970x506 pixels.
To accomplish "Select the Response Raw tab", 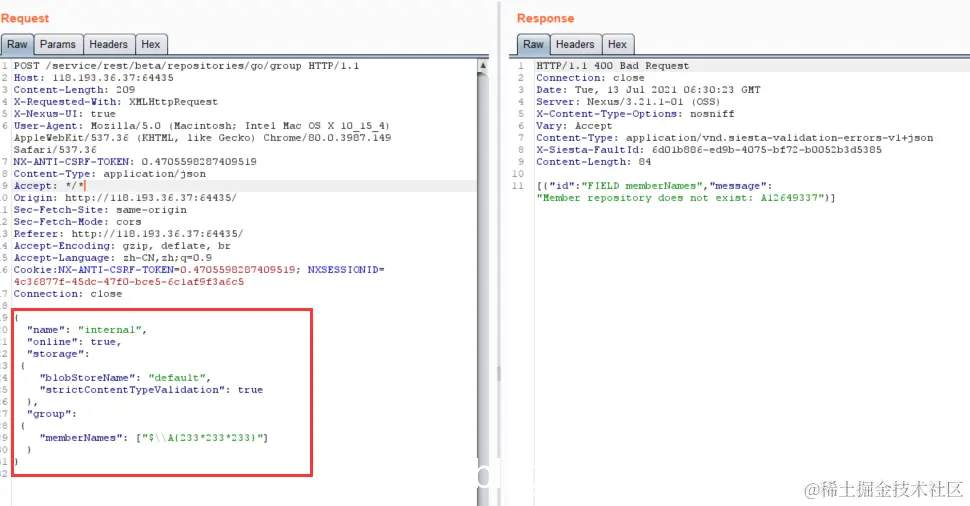I will pyautogui.click(x=533, y=45).
